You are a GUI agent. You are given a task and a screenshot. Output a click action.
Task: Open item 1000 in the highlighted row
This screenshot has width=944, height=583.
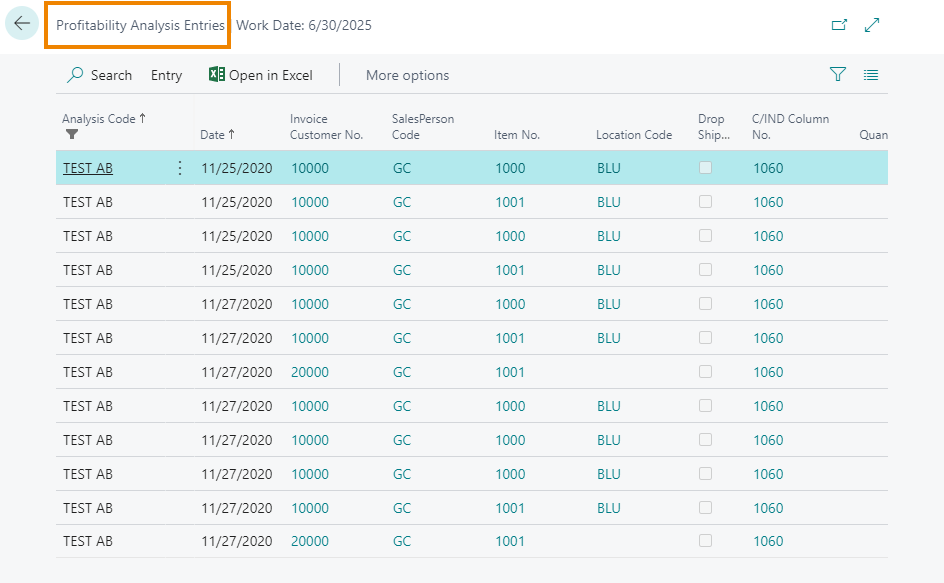[510, 168]
